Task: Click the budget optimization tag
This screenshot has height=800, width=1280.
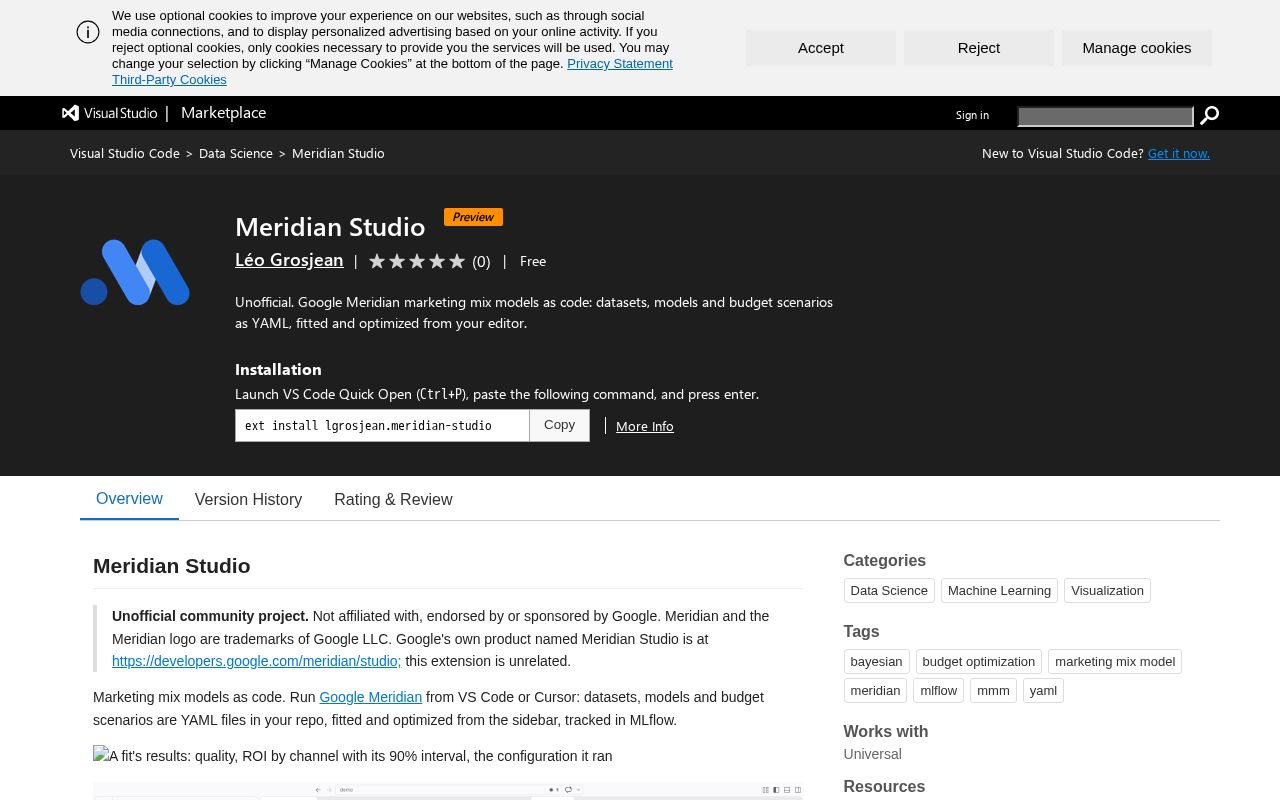Action: (x=978, y=661)
